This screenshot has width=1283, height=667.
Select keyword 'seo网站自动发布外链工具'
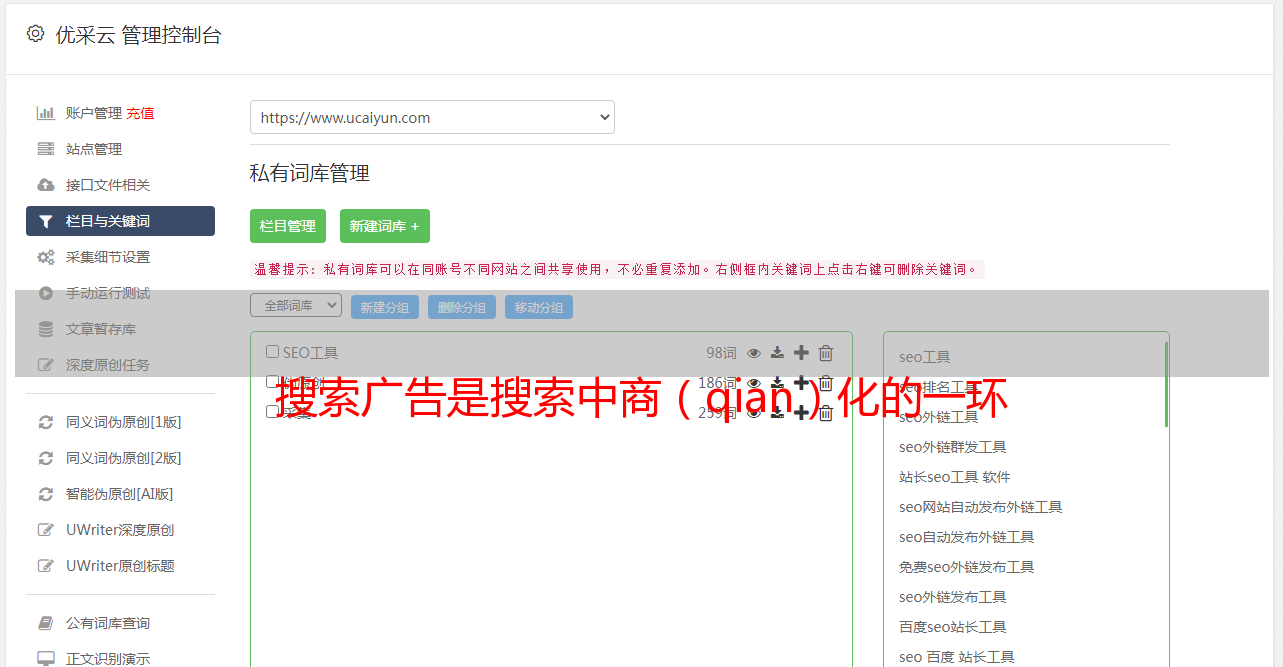click(x=981, y=507)
